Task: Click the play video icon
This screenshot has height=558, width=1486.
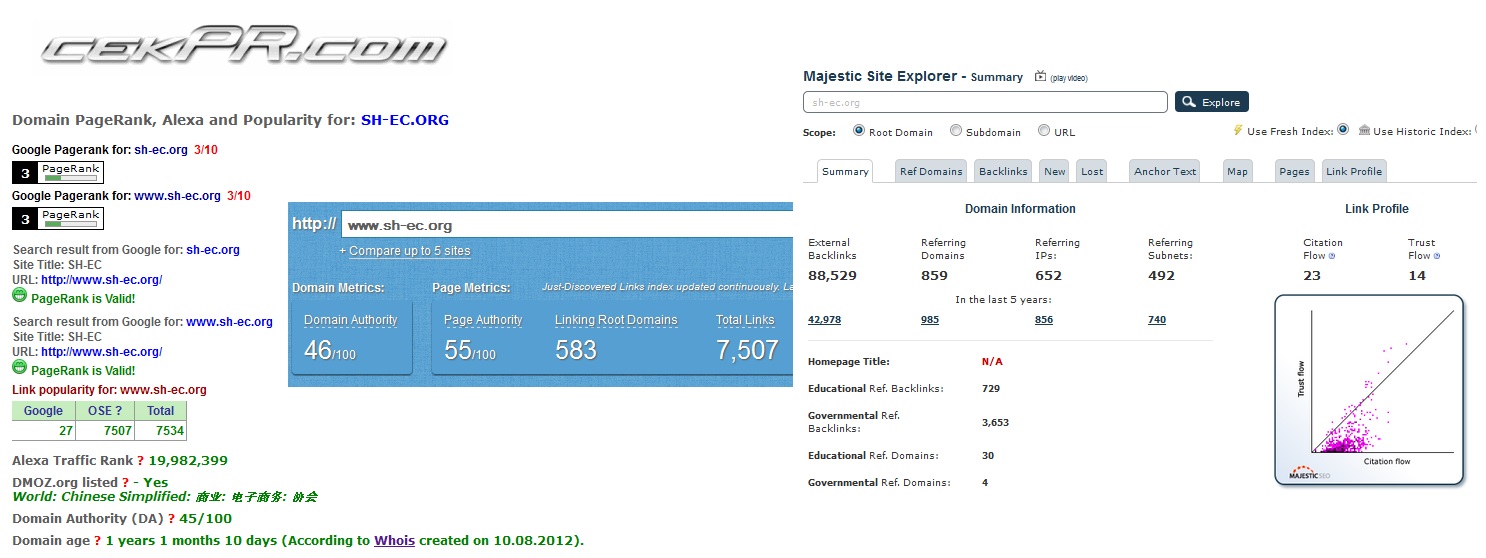Action: tap(1041, 77)
